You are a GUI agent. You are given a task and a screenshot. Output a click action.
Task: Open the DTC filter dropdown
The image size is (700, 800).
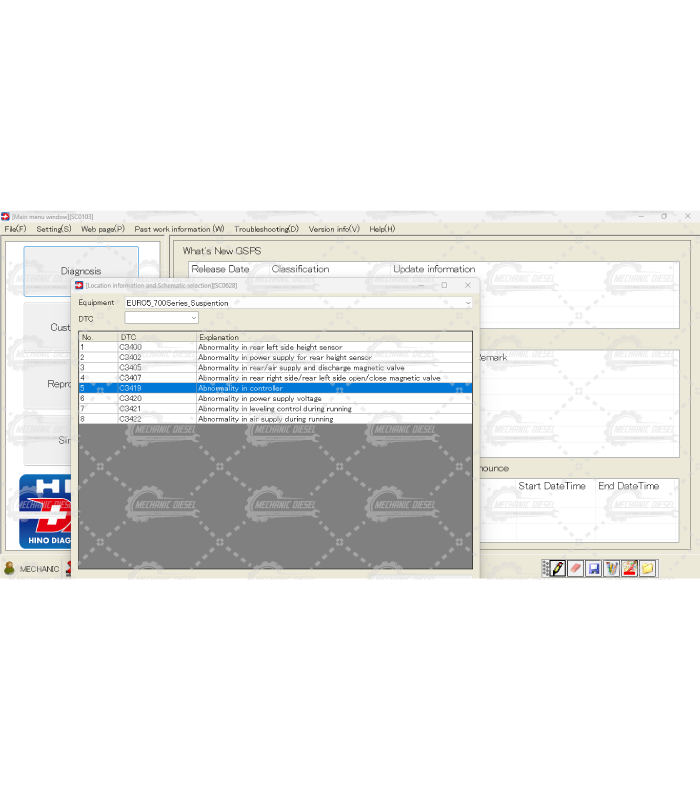193,318
